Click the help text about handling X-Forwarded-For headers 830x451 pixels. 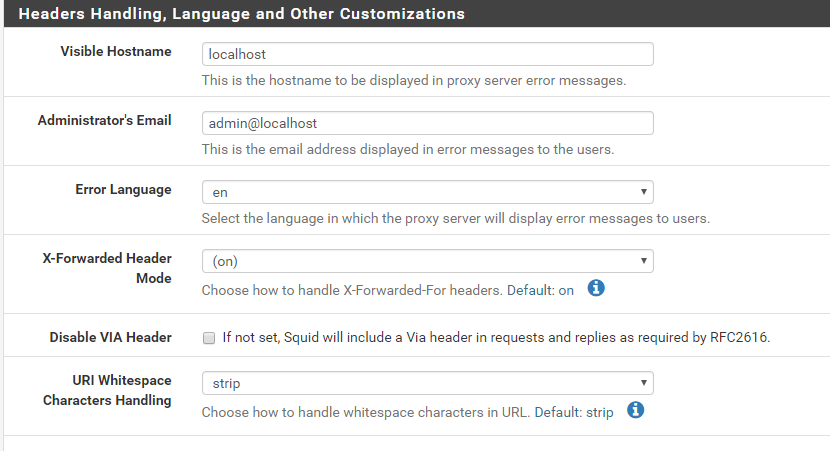(388, 290)
